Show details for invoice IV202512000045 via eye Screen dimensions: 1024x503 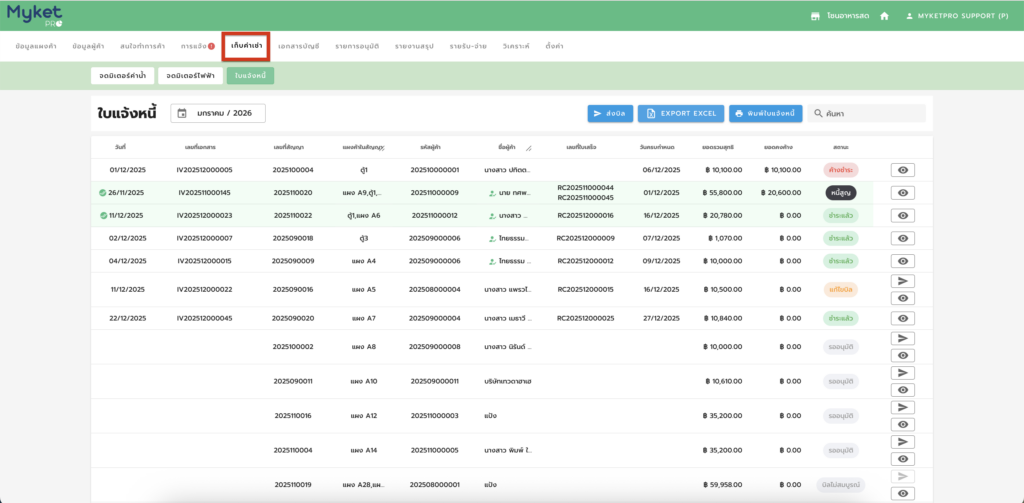click(x=902, y=319)
